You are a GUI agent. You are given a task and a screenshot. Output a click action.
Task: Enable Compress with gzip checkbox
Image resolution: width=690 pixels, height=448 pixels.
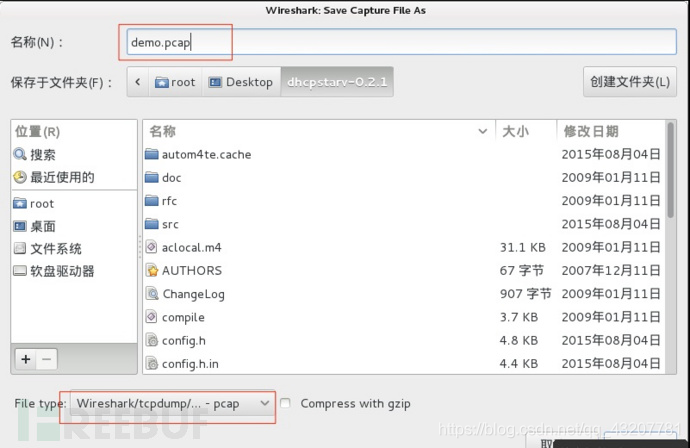point(286,403)
